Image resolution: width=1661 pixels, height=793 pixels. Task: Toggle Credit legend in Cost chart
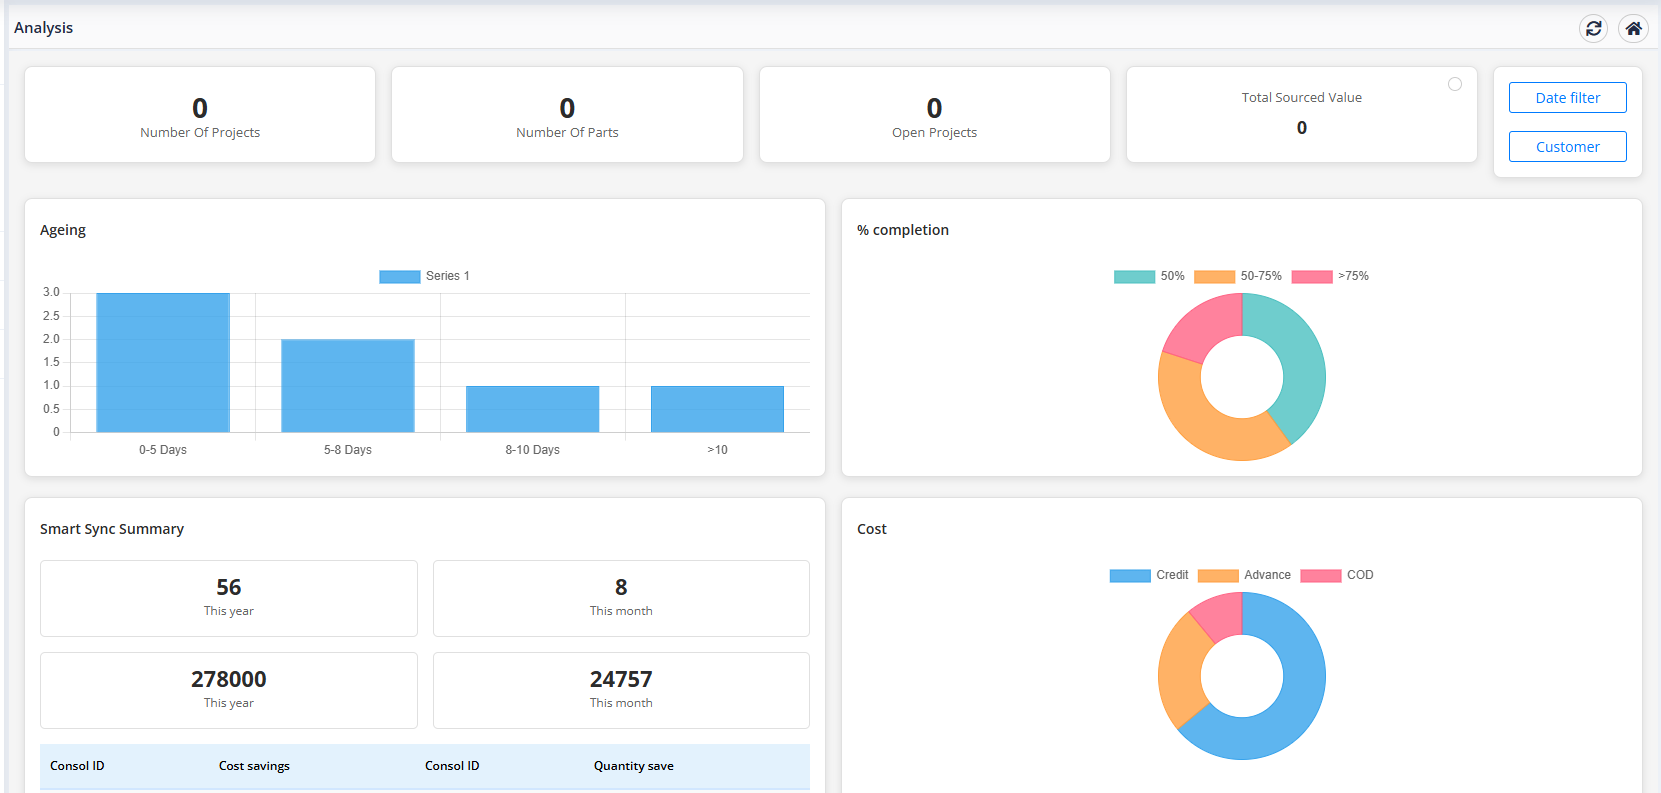[x=1149, y=575]
